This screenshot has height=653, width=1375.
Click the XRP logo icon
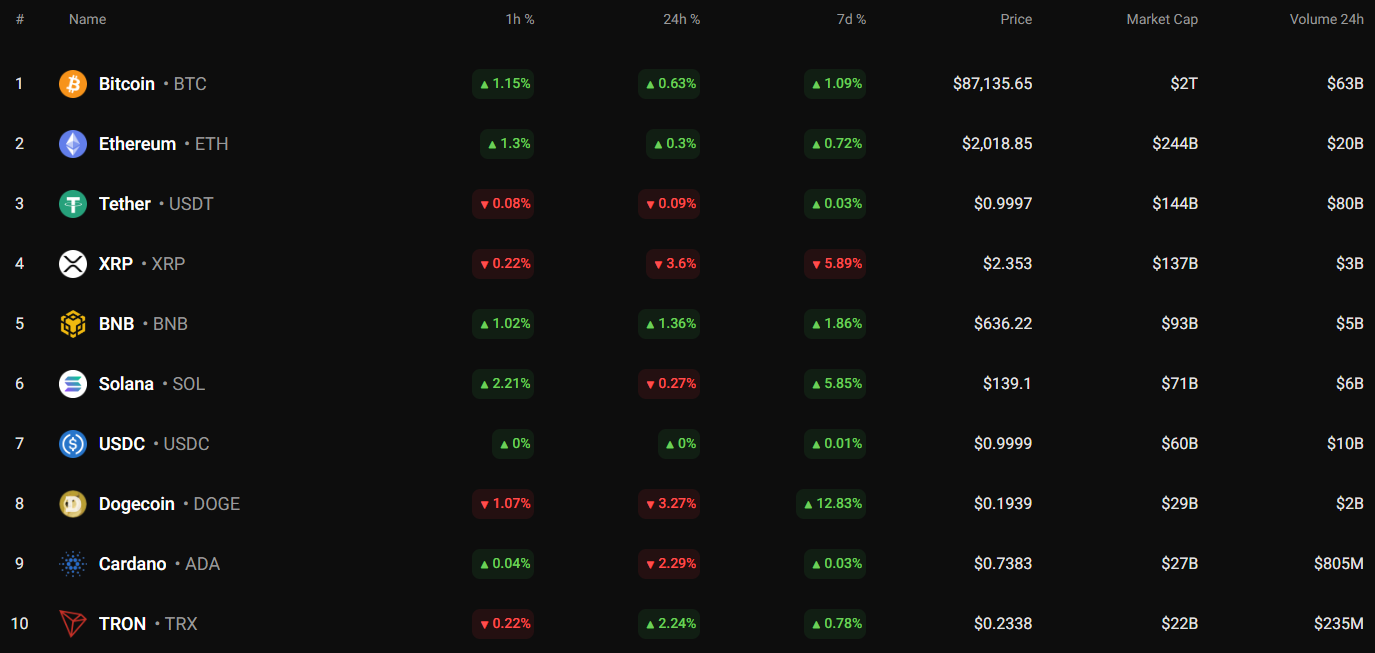click(x=73, y=264)
